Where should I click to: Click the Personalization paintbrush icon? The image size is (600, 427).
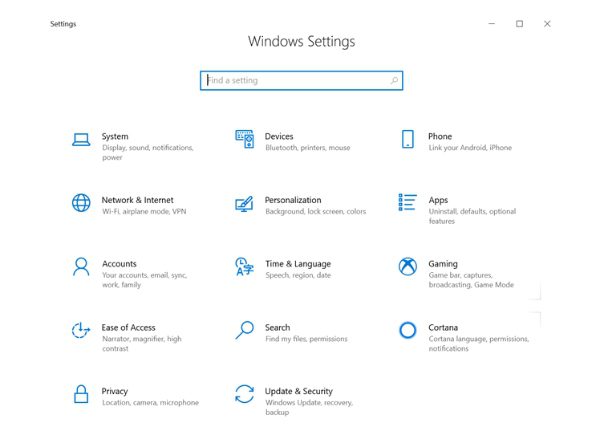[x=244, y=204]
